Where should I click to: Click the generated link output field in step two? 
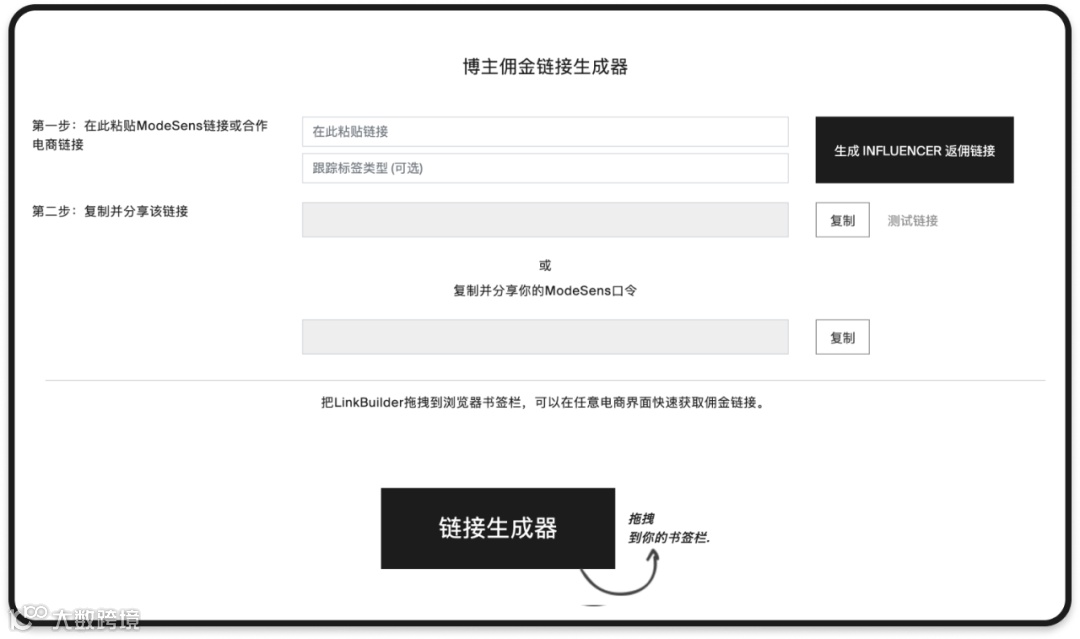pyautogui.click(x=545, y=220)
